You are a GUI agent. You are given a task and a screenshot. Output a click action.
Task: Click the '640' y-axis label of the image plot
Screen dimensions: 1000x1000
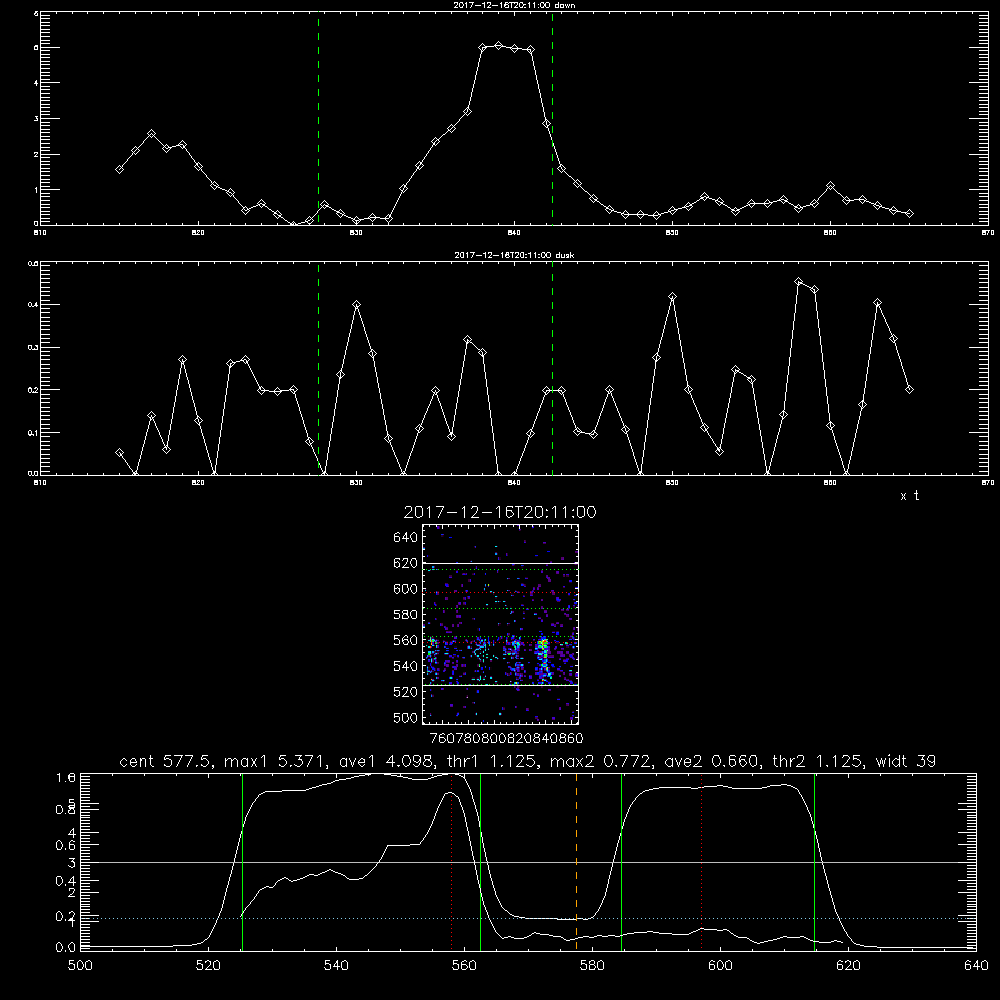tap(406, 538)
